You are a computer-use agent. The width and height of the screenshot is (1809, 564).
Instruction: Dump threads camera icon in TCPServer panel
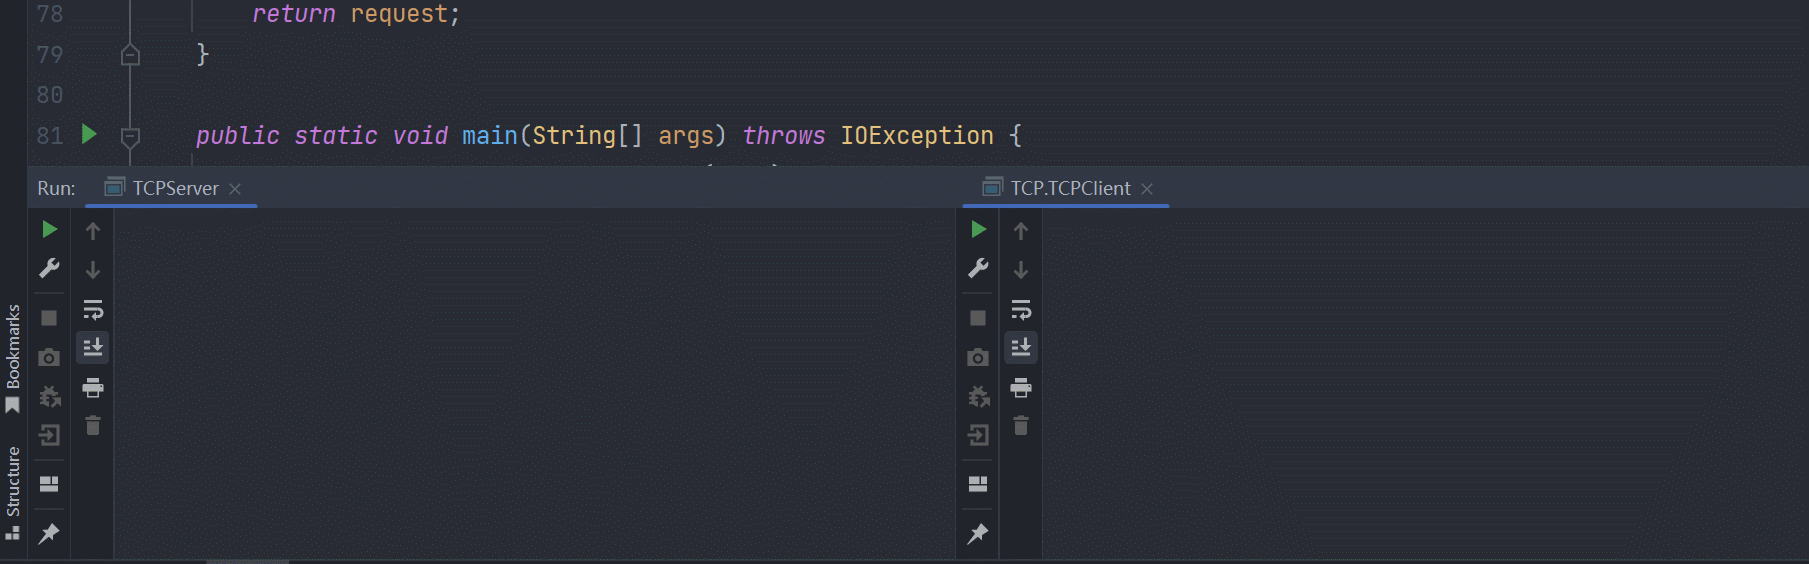coord(49,357)
